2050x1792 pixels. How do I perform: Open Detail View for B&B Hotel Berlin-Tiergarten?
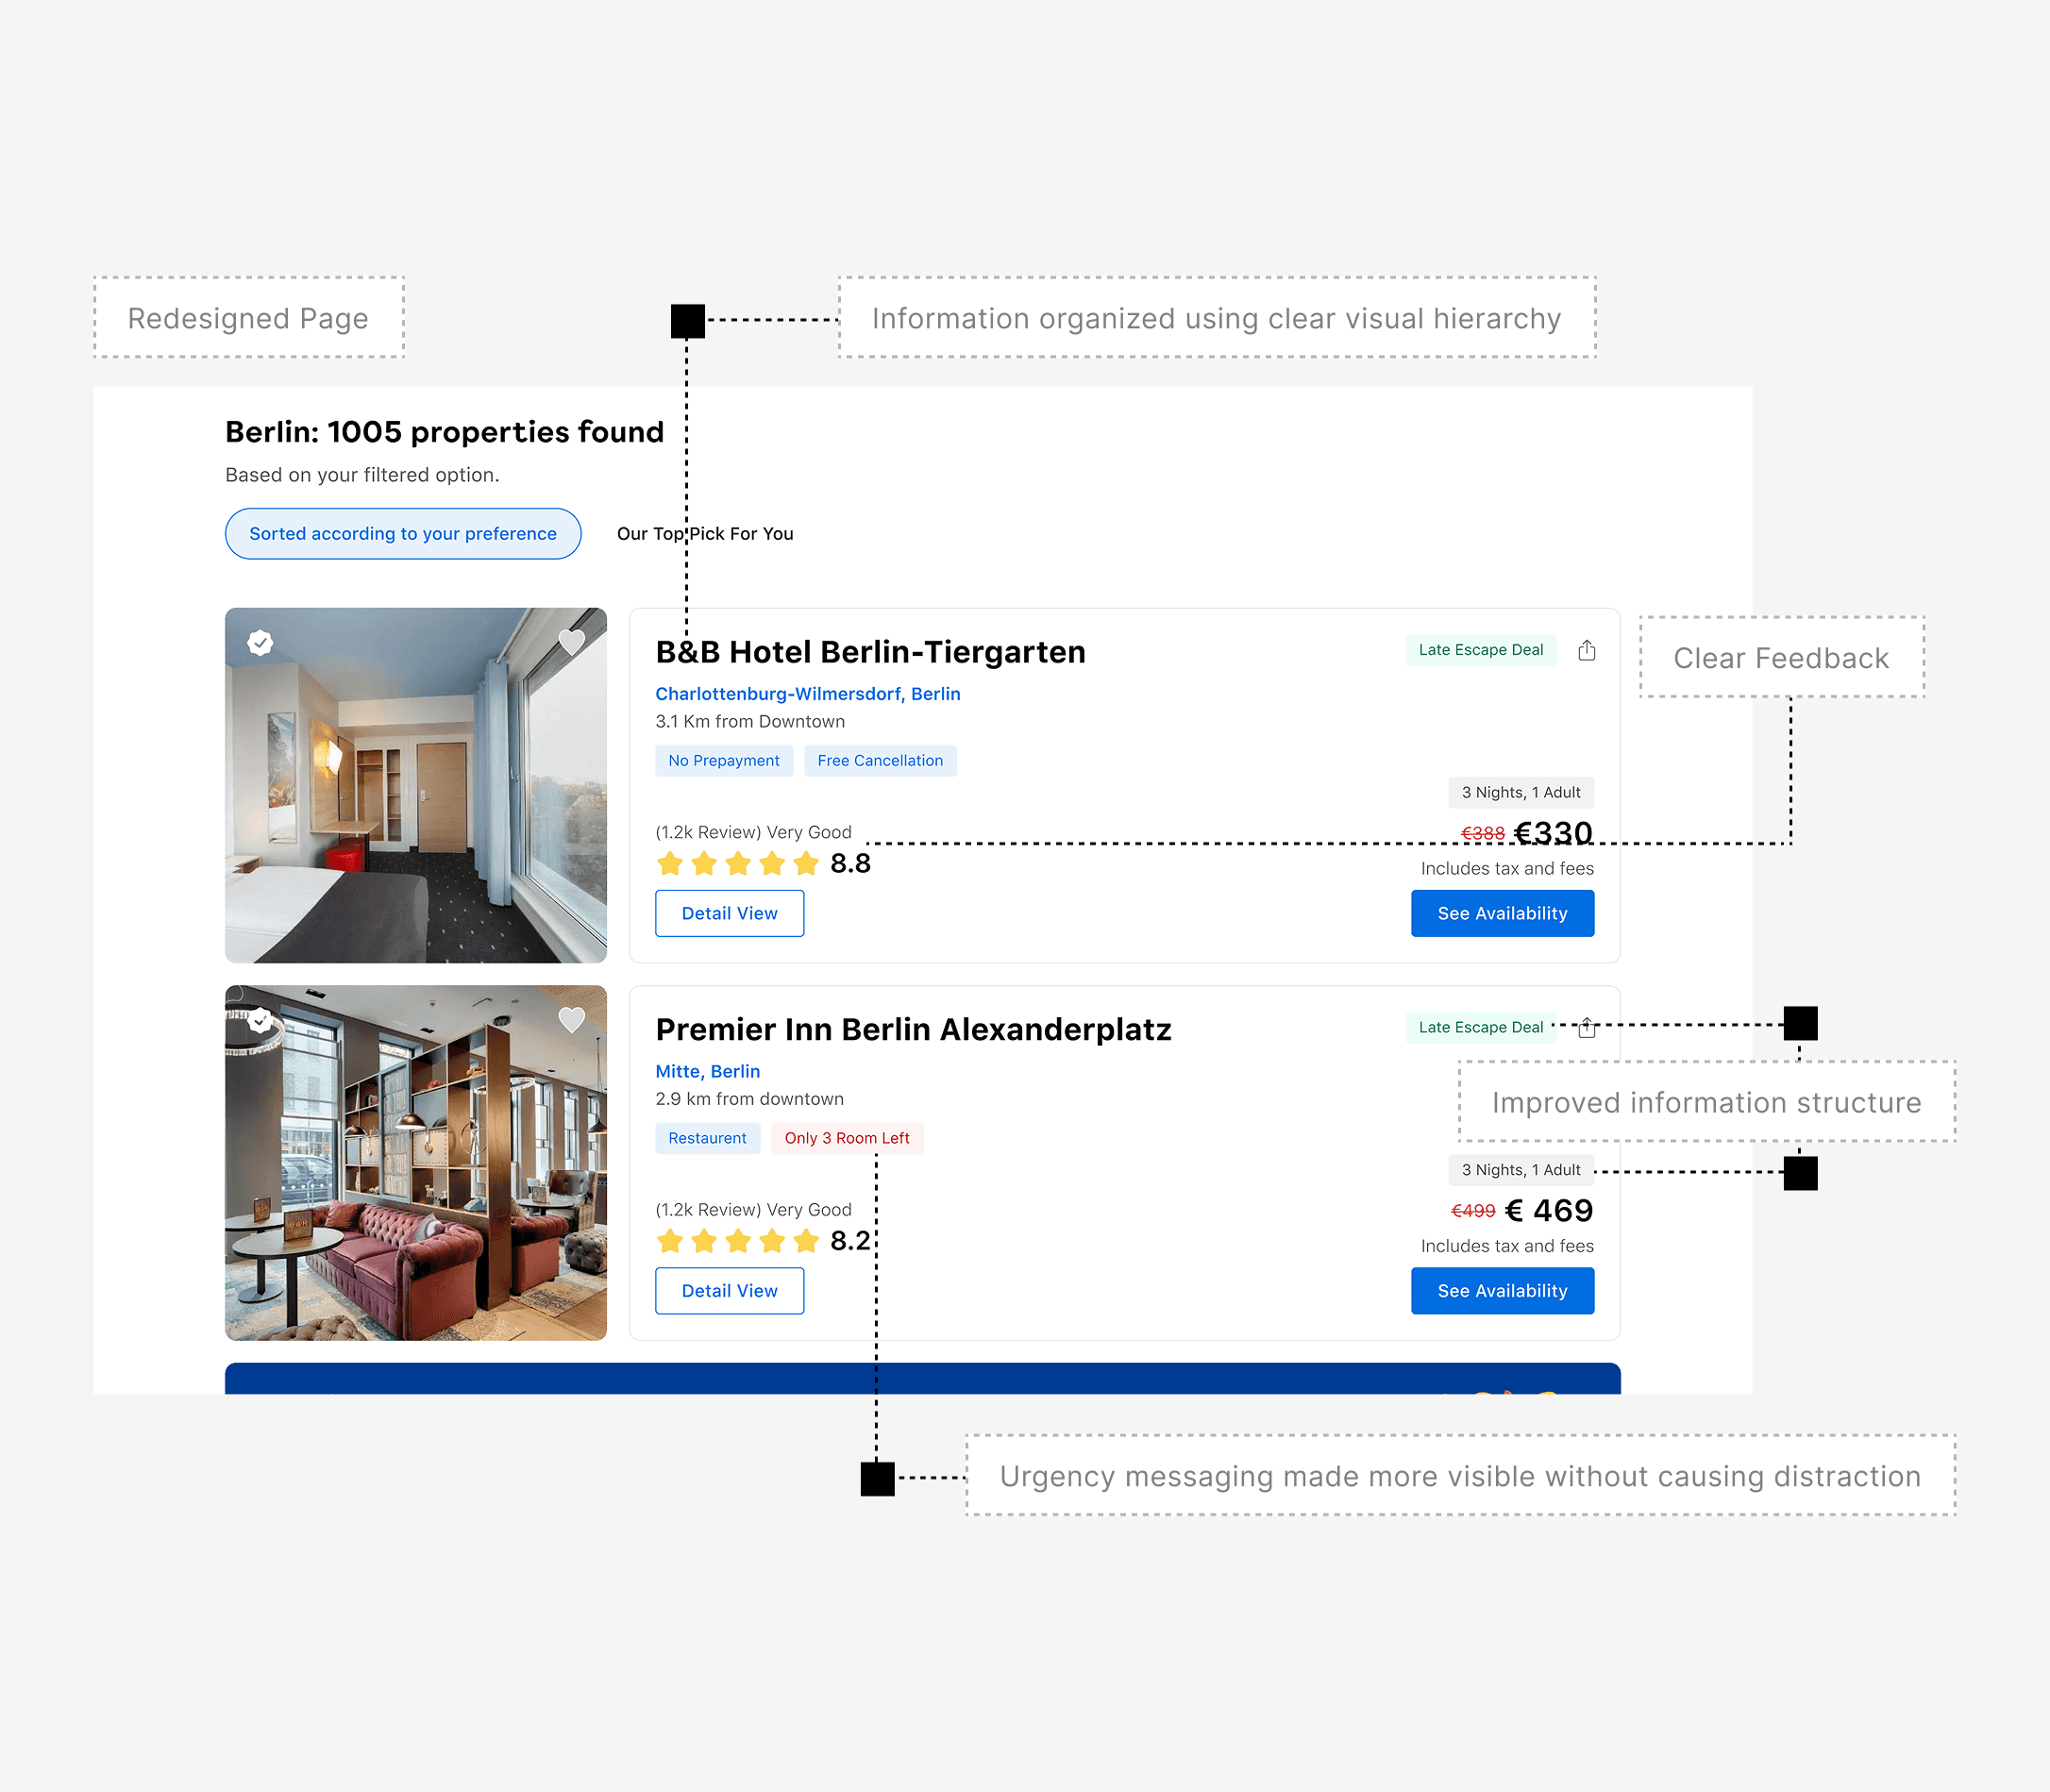point(729,913)
